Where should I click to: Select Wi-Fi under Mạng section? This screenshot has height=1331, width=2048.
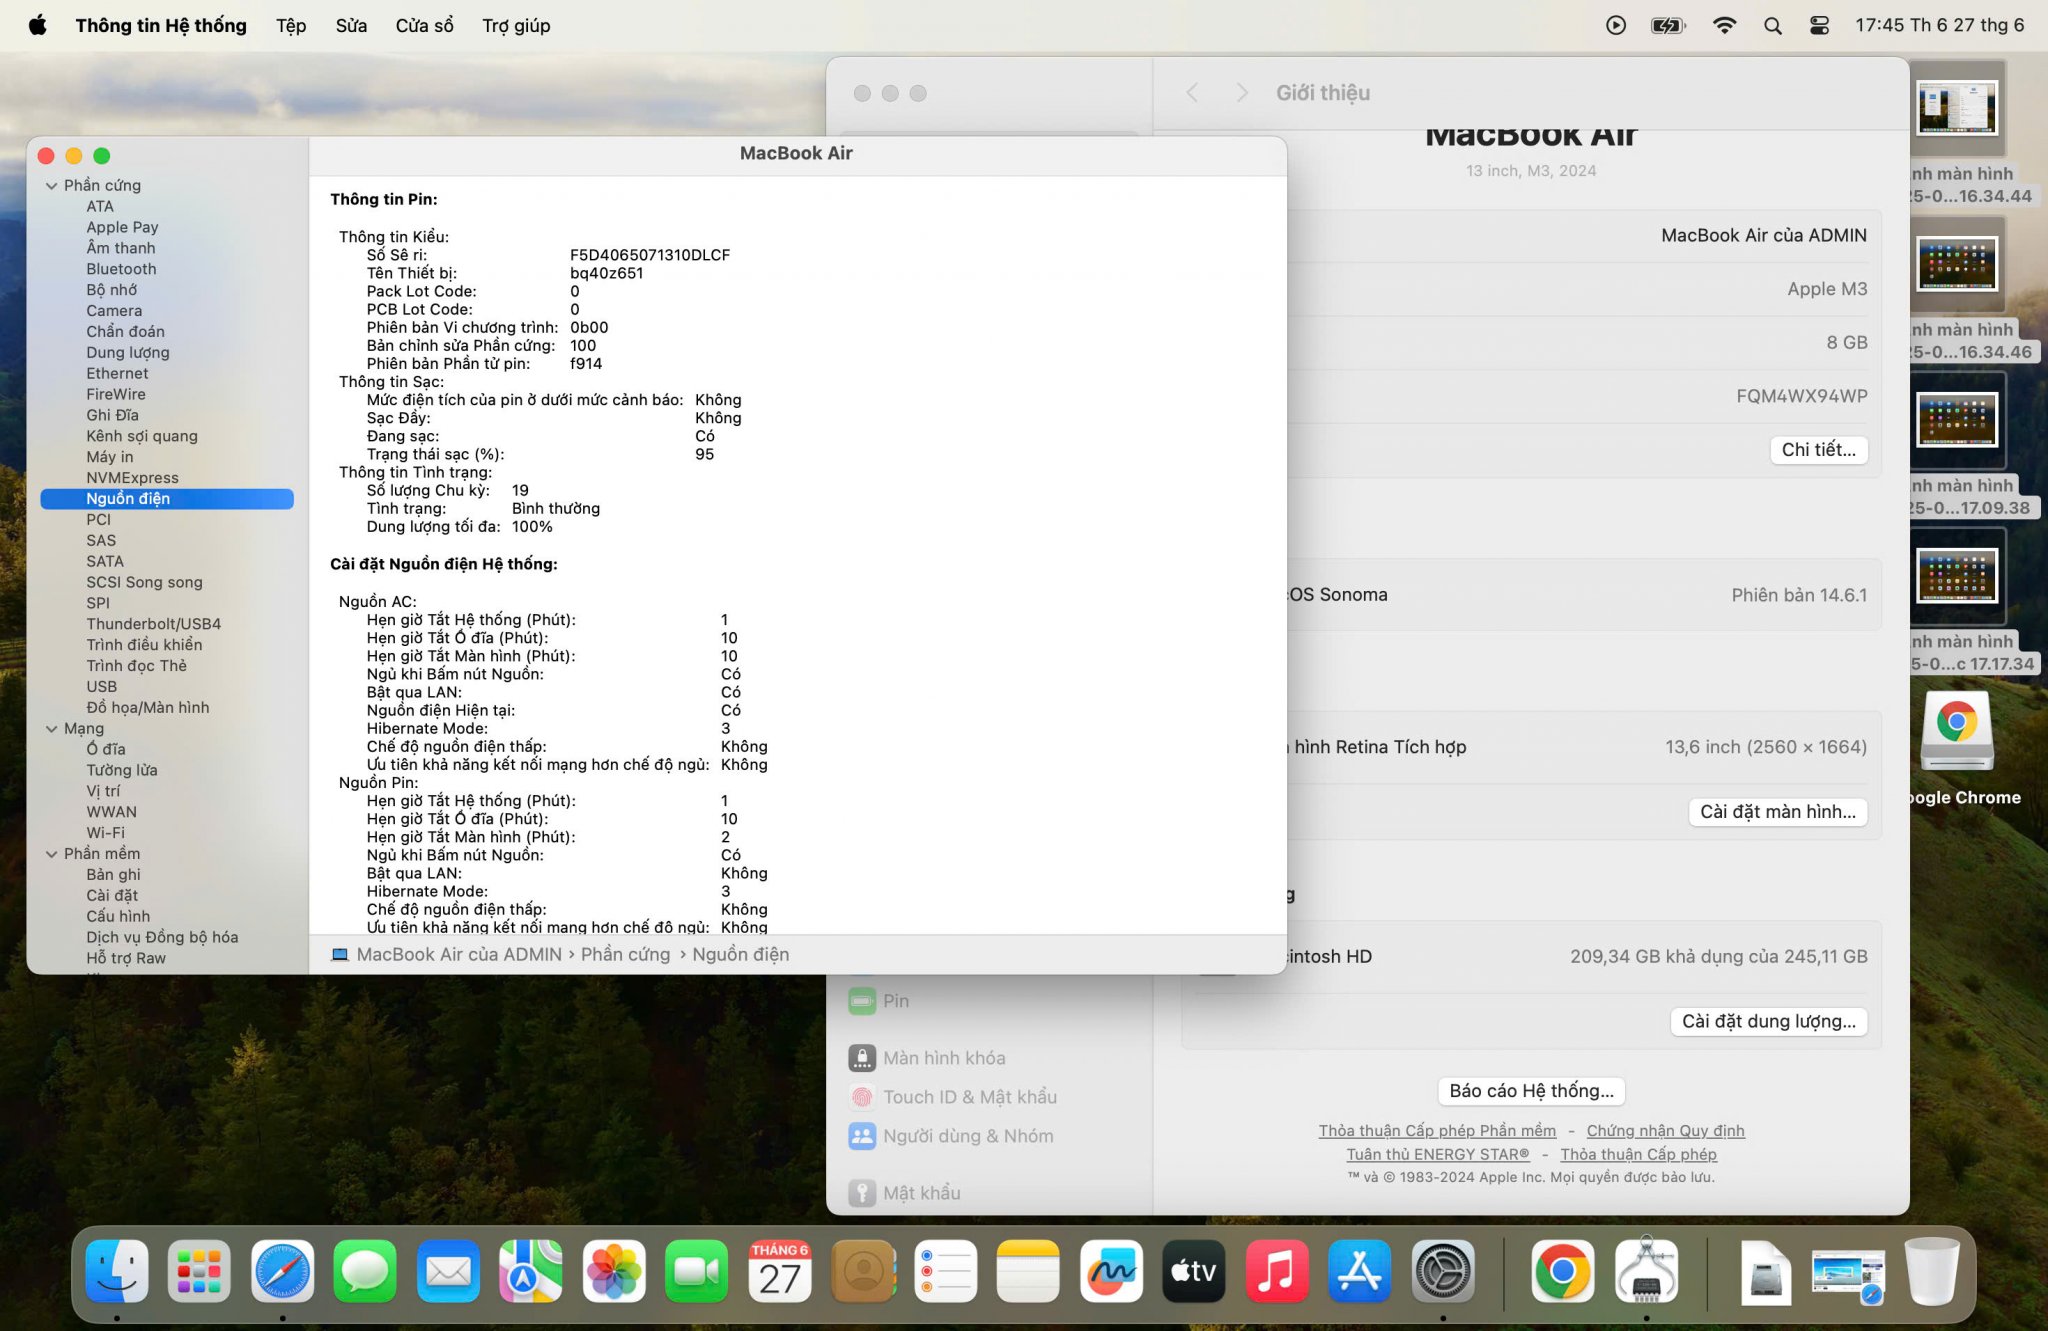click(105, 833)
